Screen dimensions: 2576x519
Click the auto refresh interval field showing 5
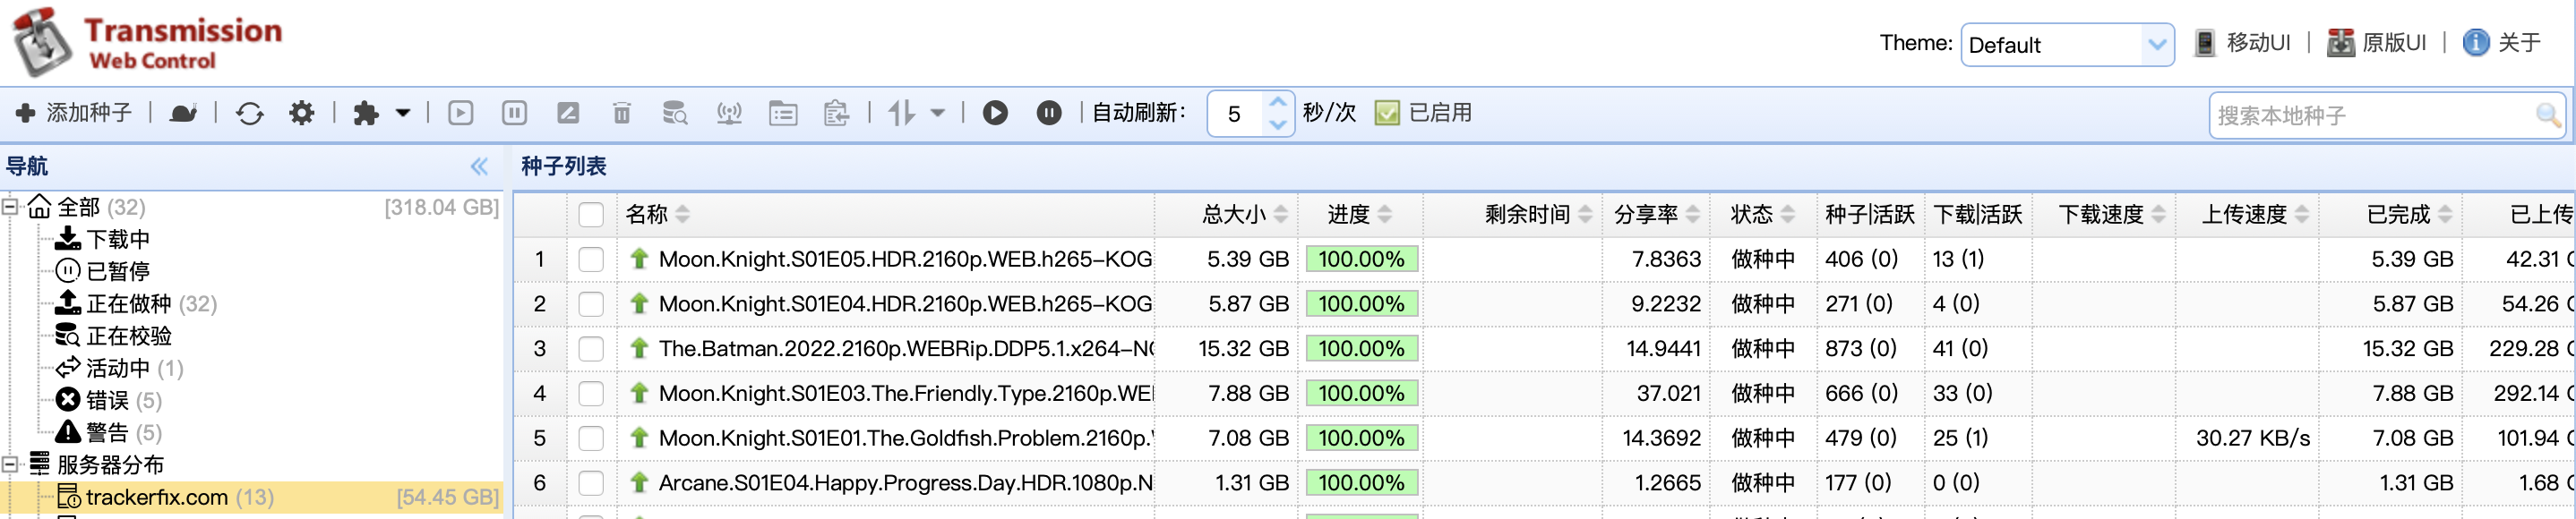pos(1236,113)
